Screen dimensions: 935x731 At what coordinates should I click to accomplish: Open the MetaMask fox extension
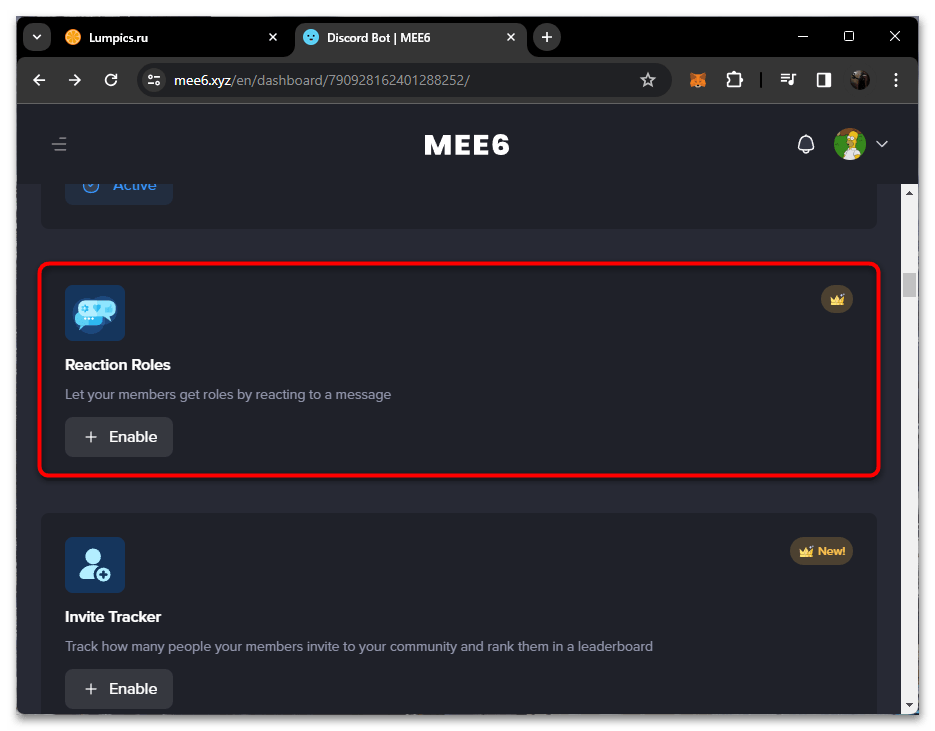[x=698, y=80]
